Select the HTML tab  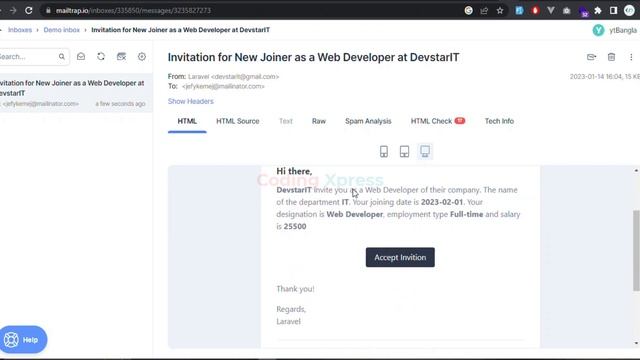click(x=187, y=121)
